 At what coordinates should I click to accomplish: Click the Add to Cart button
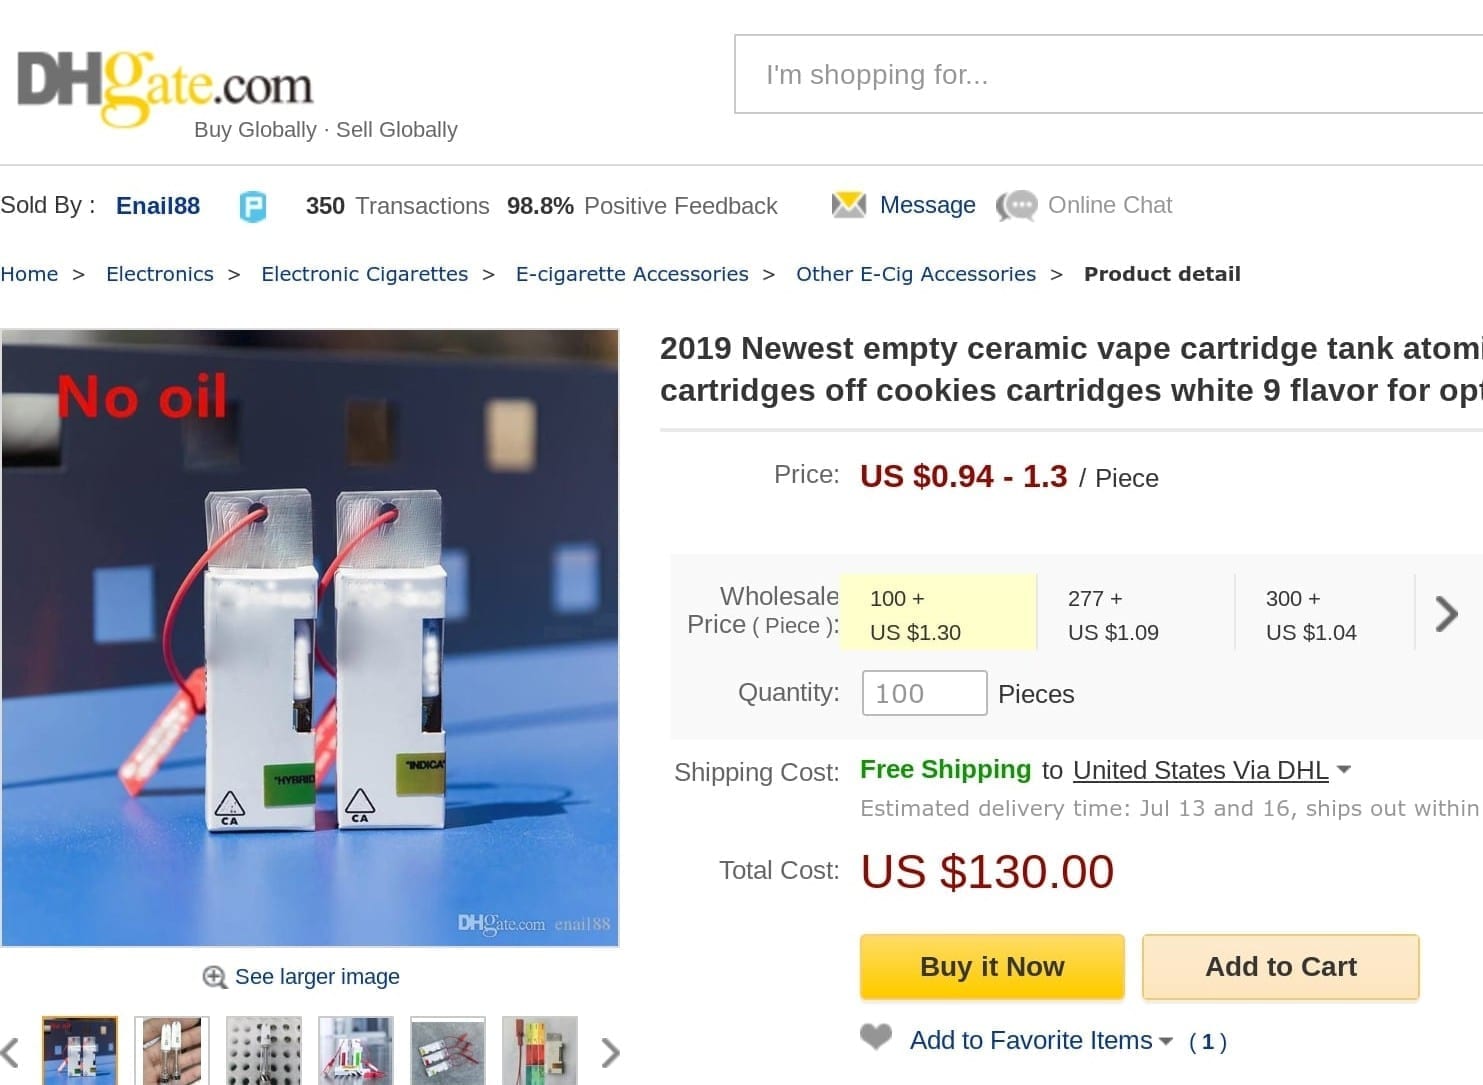click(x=1280, y=966)
